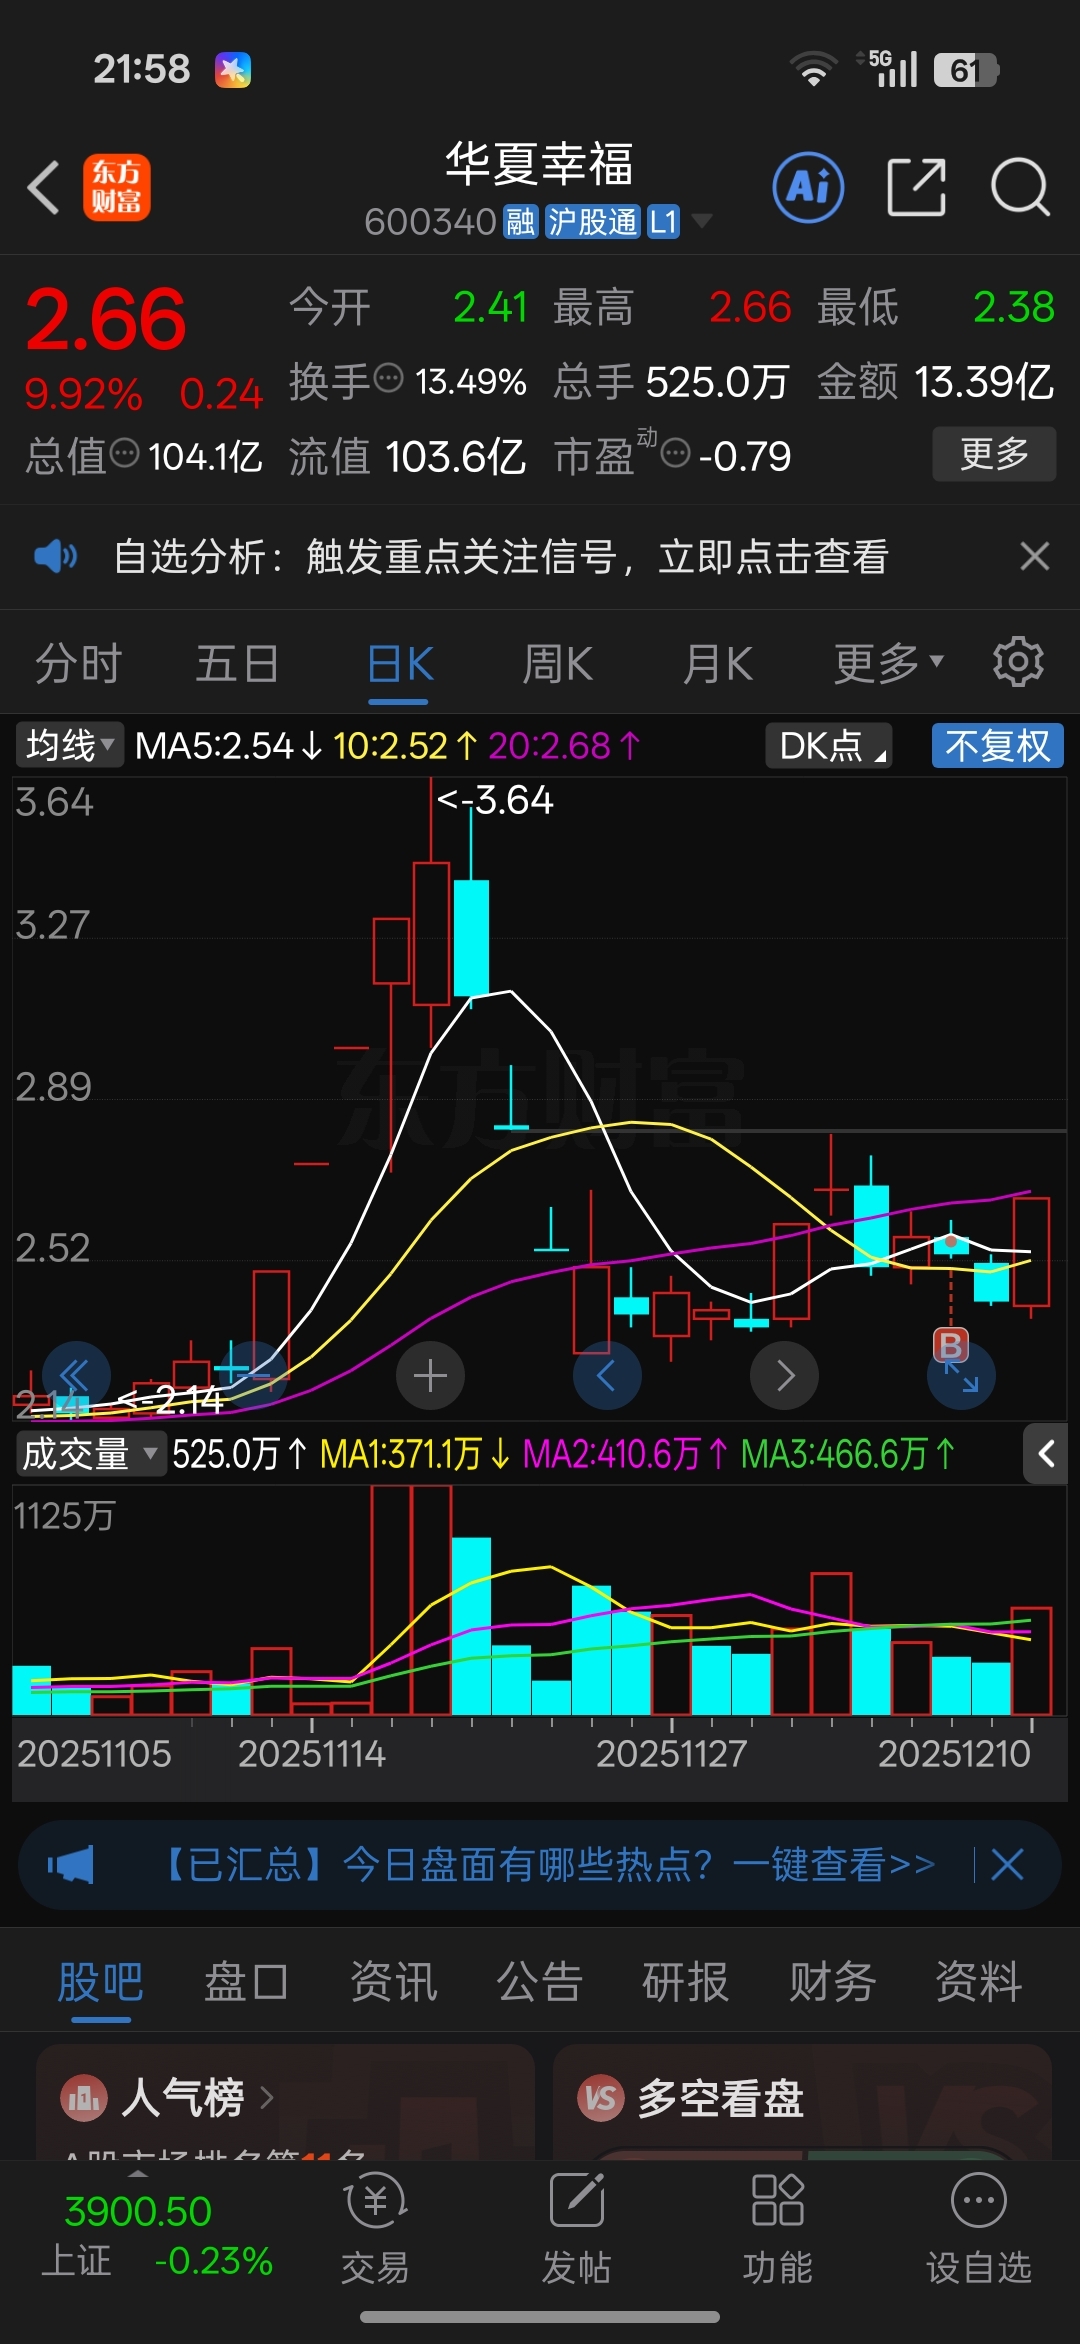Open the search magnifier icon
Viewport: 1080px width, 2344px height.
[1020, 187]
